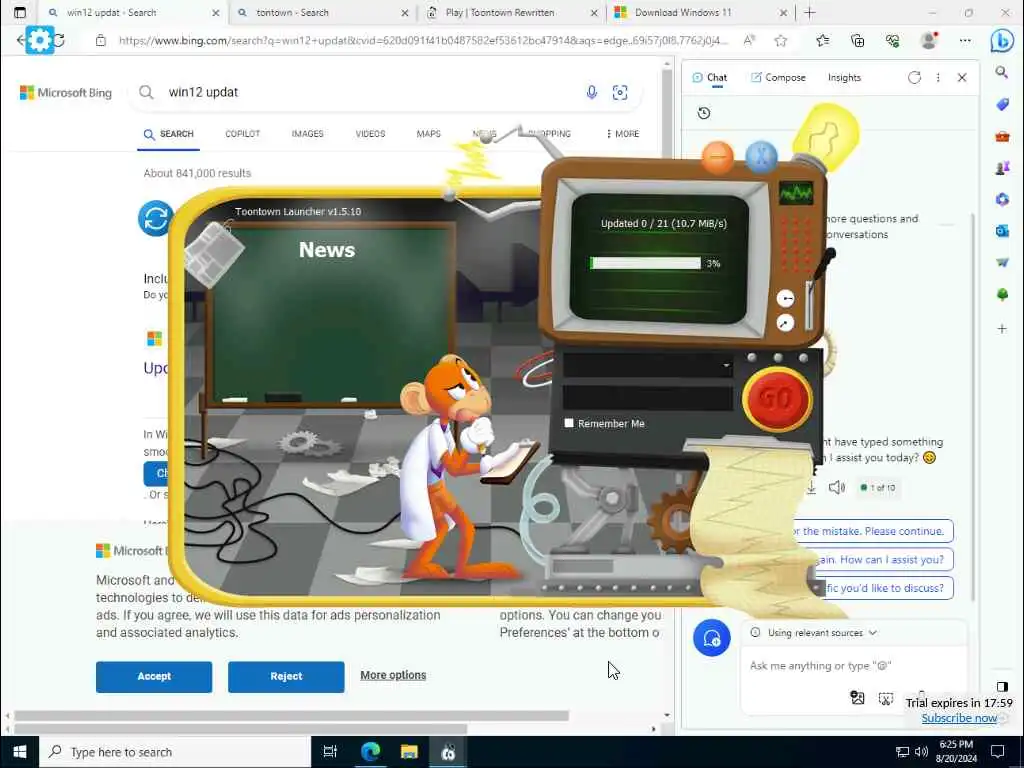Click the red GO button in Toontown Launcher
Screen dimensions: 1024x768
point(776,398)
